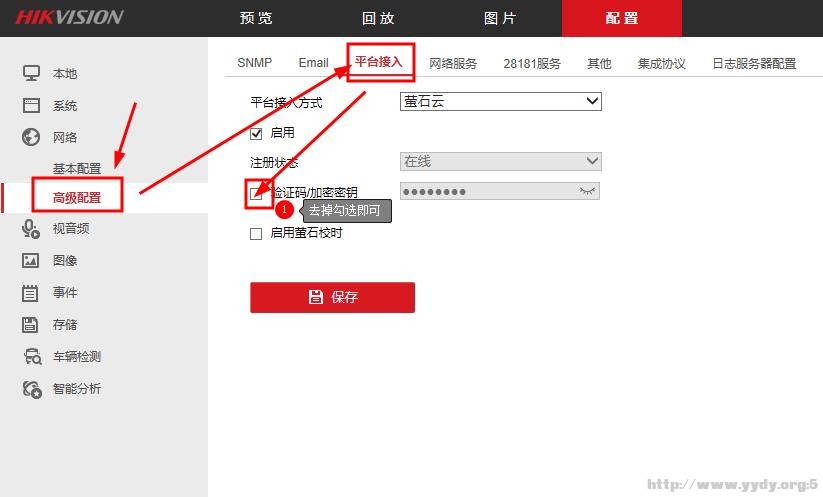Image resolution: width=823 pixels, height=497 pixels.
Task: Open the 集成协议 tab
Action: [662, 64]
